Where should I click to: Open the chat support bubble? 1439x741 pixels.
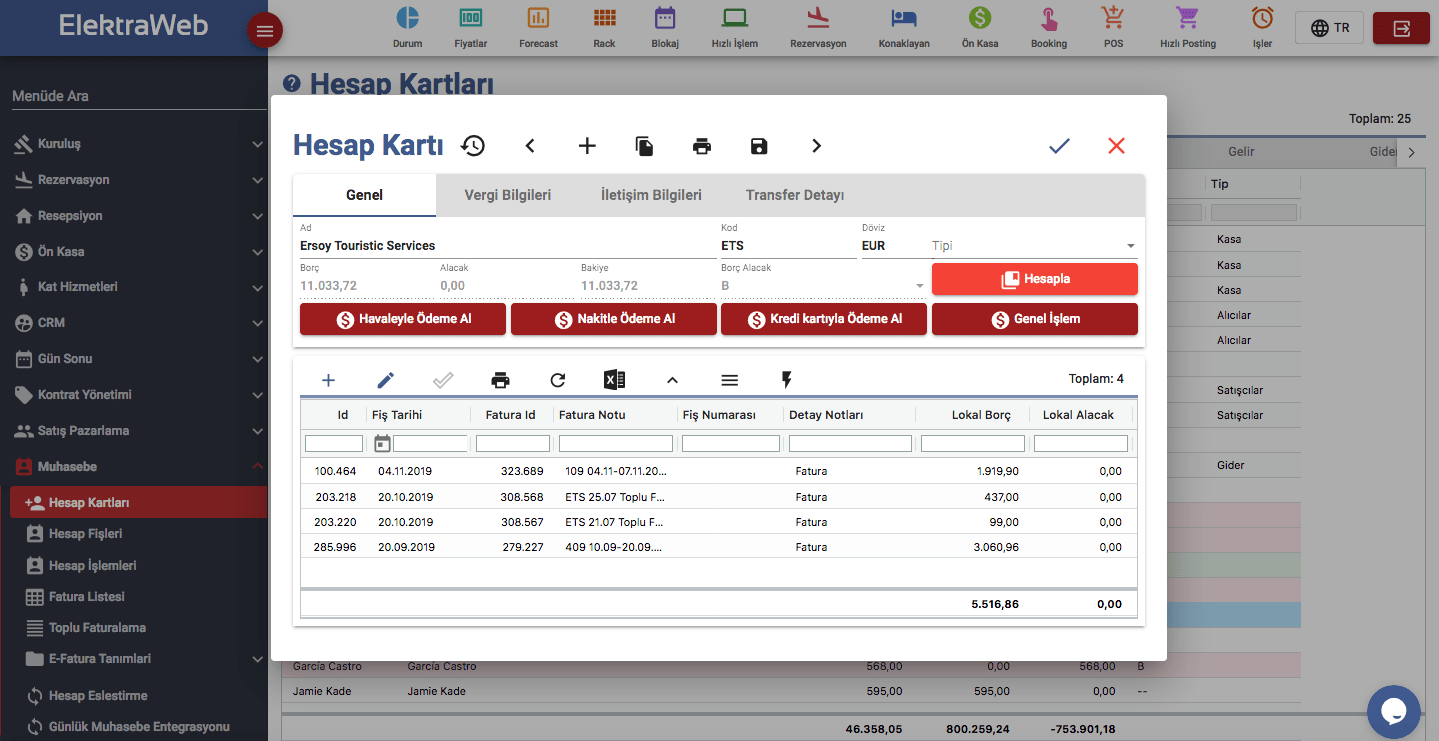1394,712
